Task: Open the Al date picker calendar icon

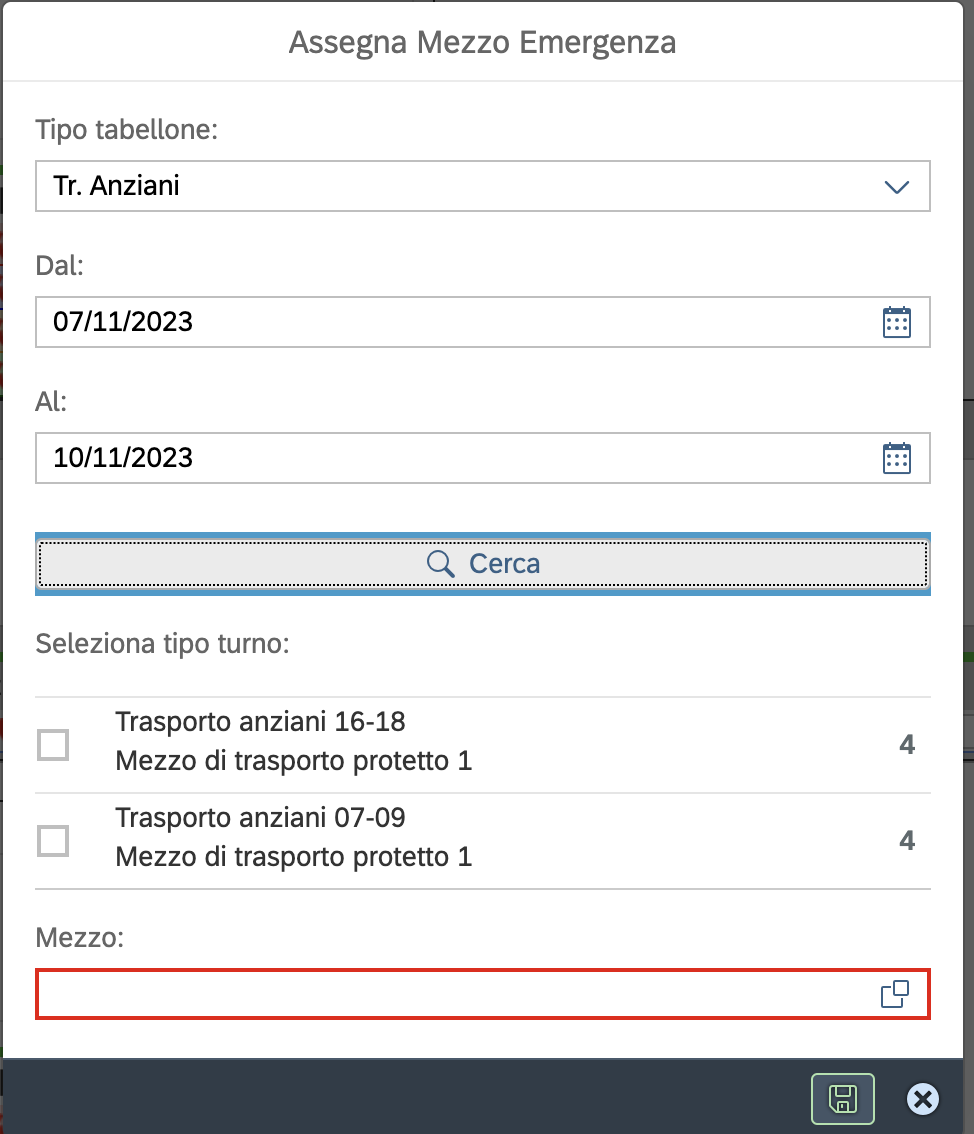Action: point(896,458)
